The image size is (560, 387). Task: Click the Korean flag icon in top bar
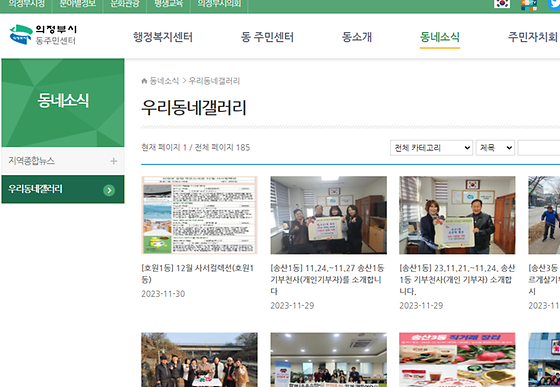click(x=502, y=4)
